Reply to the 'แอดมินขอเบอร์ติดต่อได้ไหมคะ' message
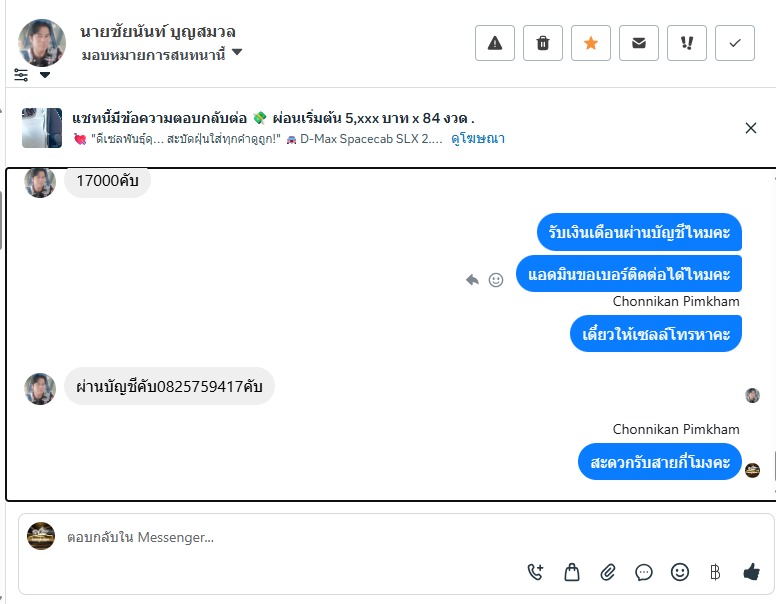Viewport: 776px width, 604px height. tap(473, 280)
